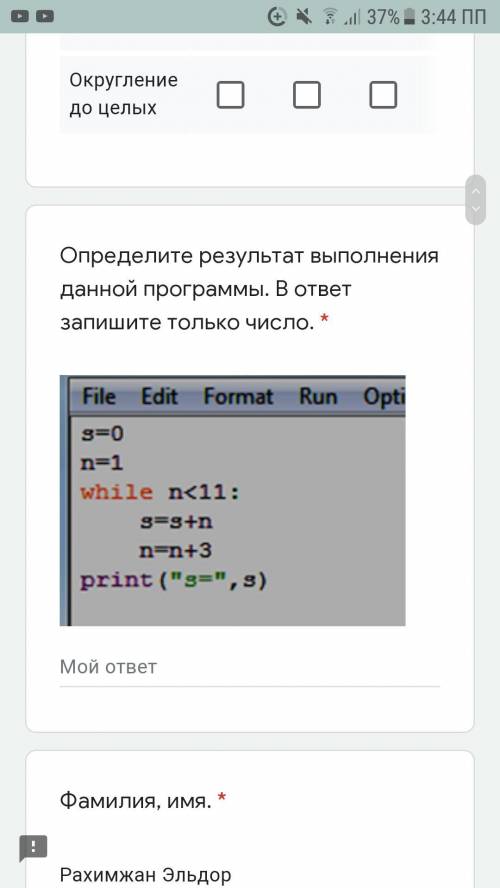Open the code screenshot image
The width and height of the screenshot is (500, 888).
(x=233, y=500)
